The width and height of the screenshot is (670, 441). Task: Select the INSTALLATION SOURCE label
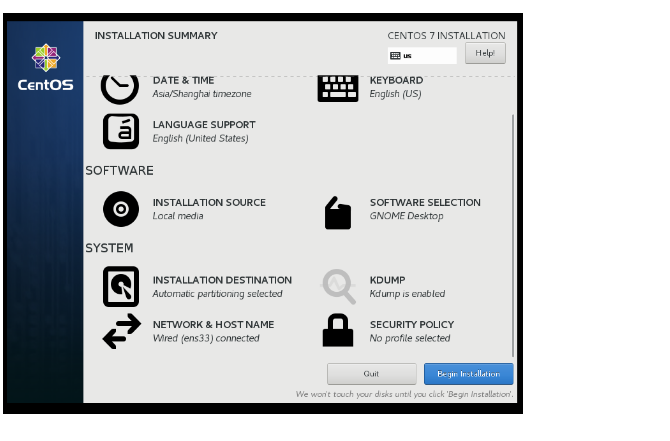[x=209, y=203]
